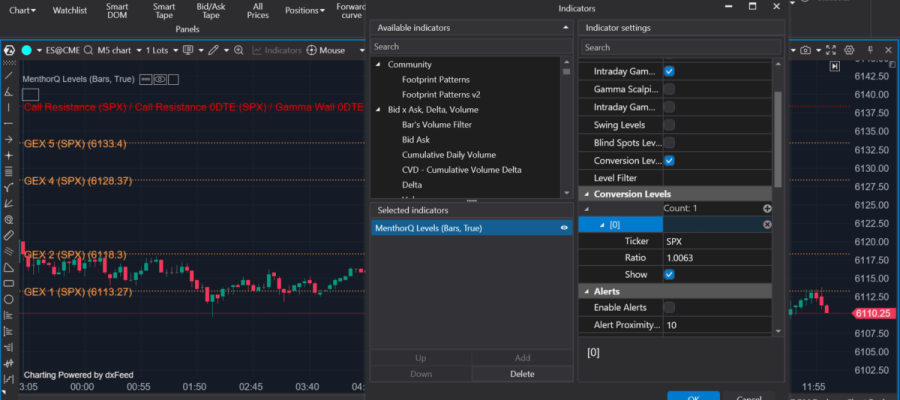Screen dimensions: 900x400
Task: Enable the Swing Levels checkbox
Action: 669,125
